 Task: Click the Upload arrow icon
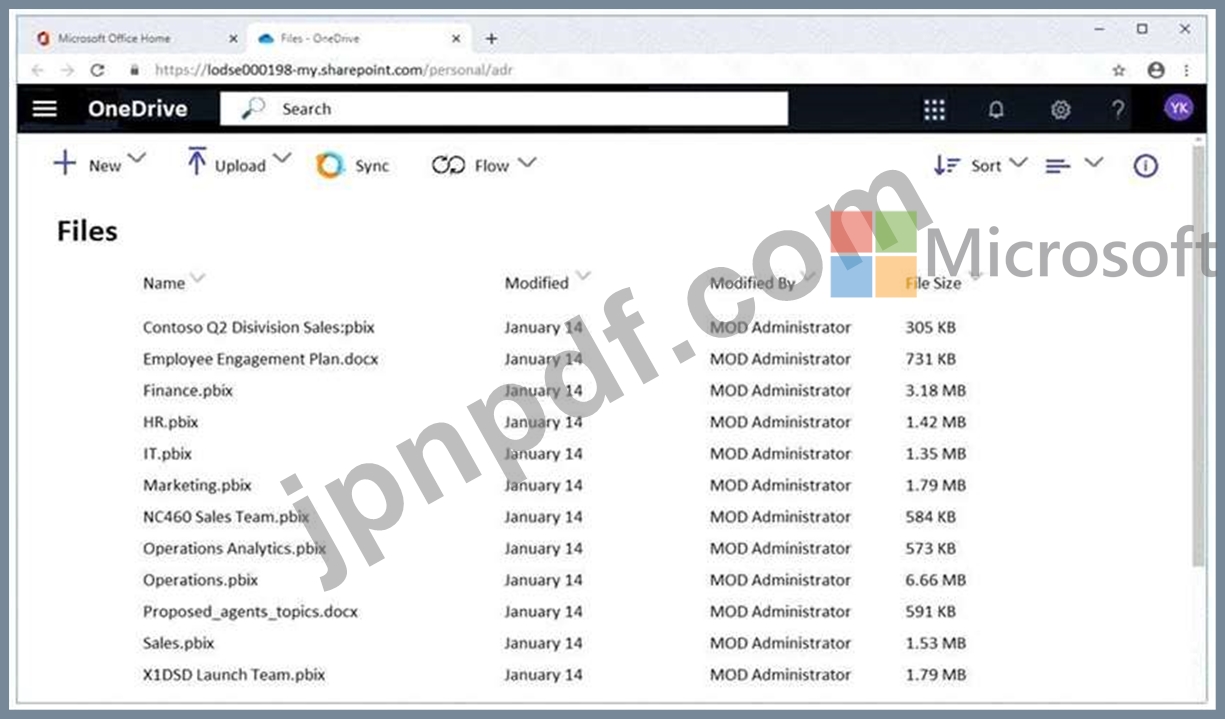(x=197, y=162)
